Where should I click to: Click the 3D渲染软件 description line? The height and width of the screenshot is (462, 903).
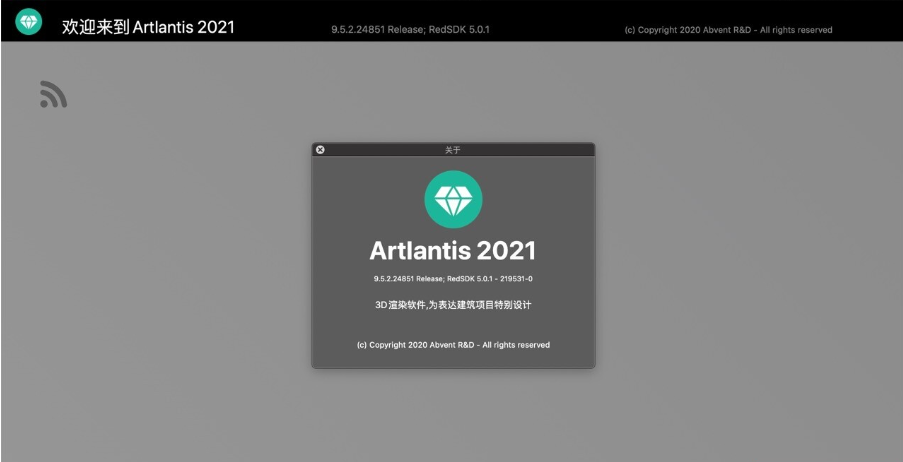tap(453, 305)
